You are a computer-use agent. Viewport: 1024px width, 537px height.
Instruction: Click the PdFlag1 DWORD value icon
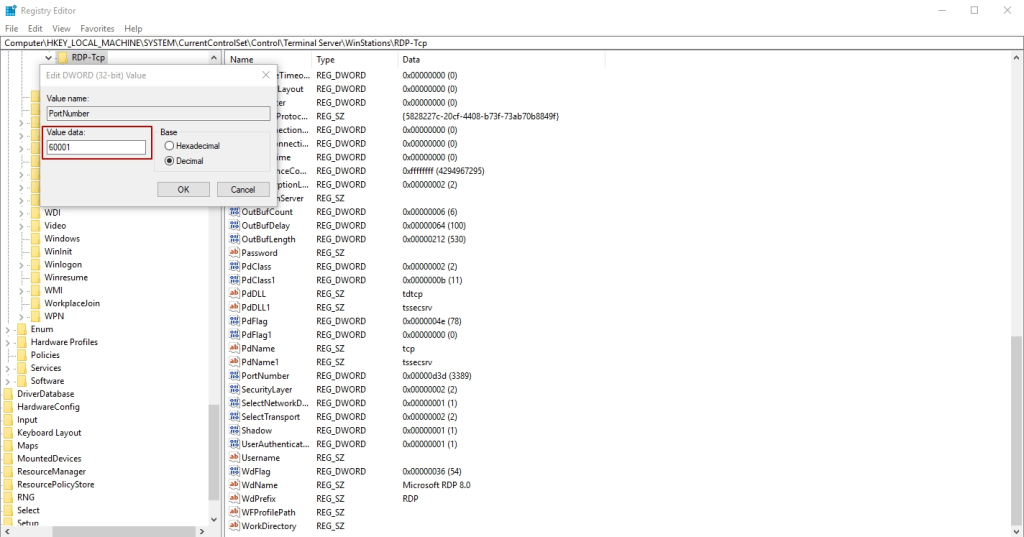(234, 334)
